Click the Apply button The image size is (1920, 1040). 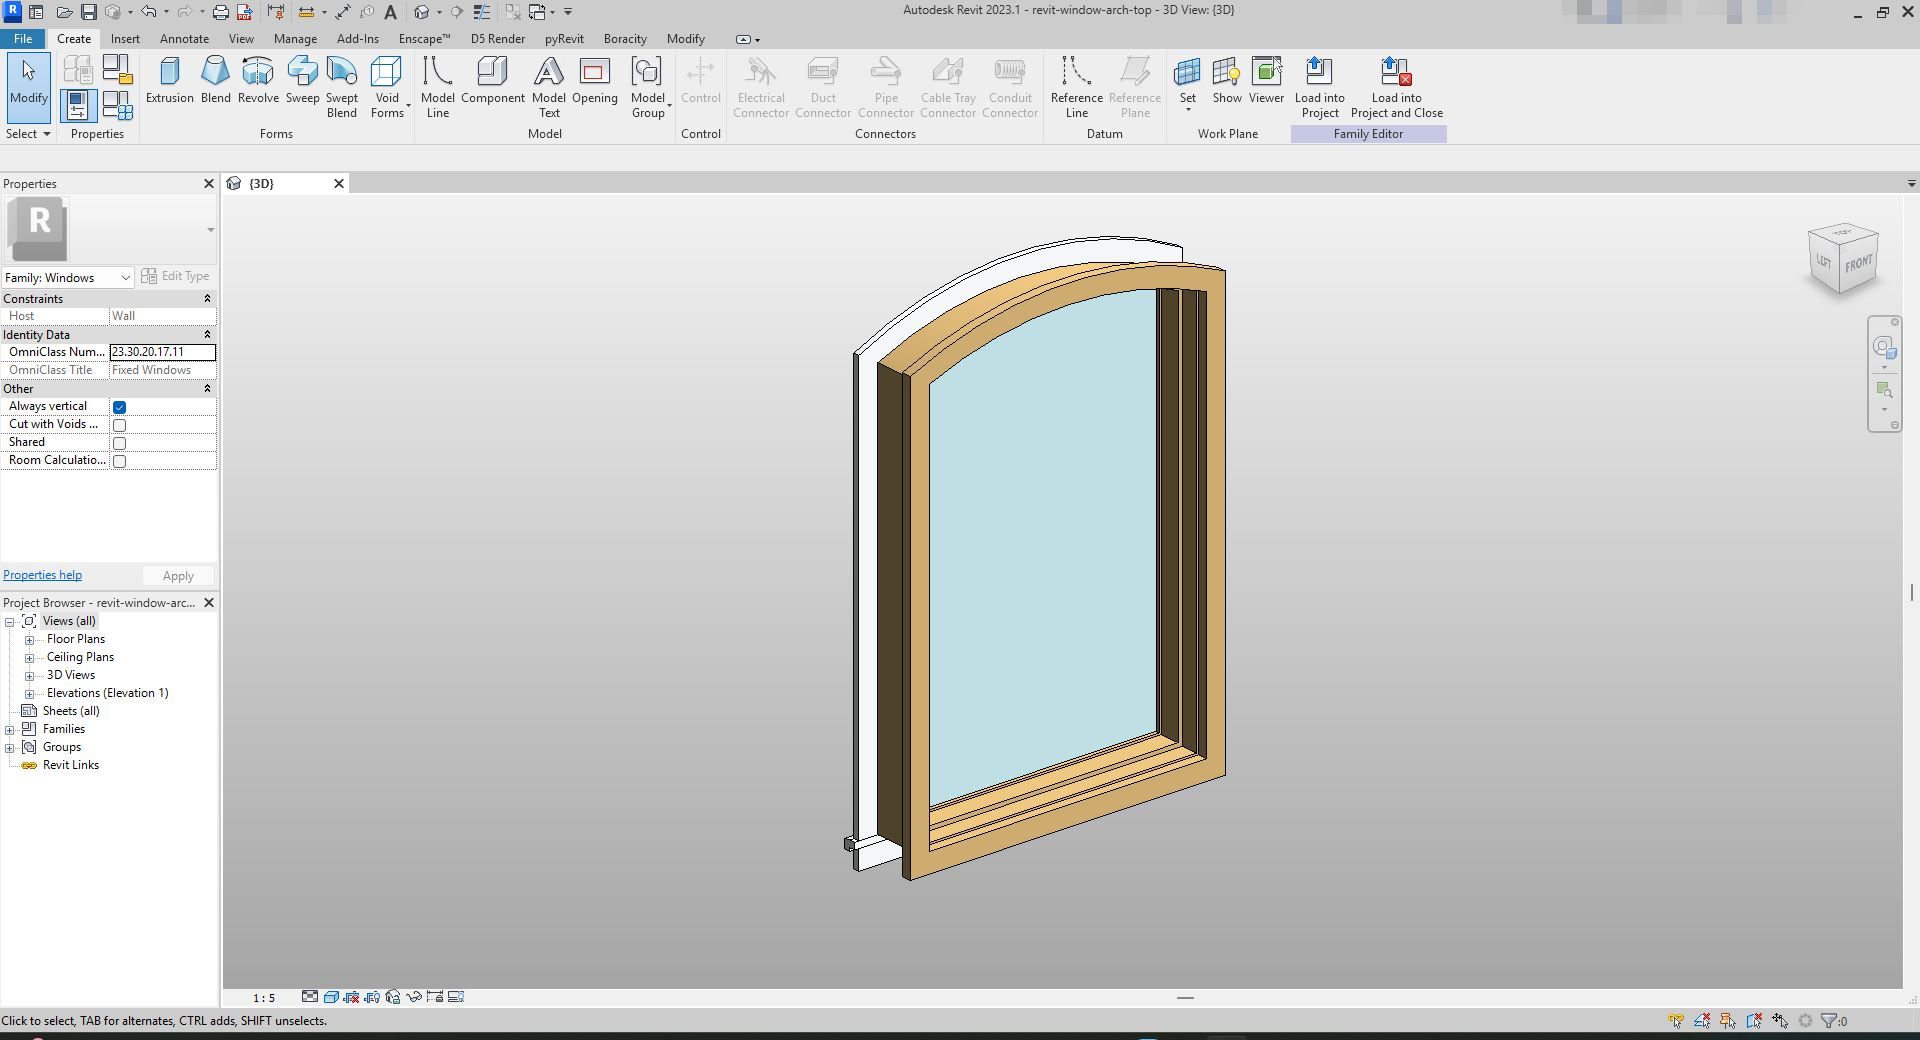coord(178,576)
